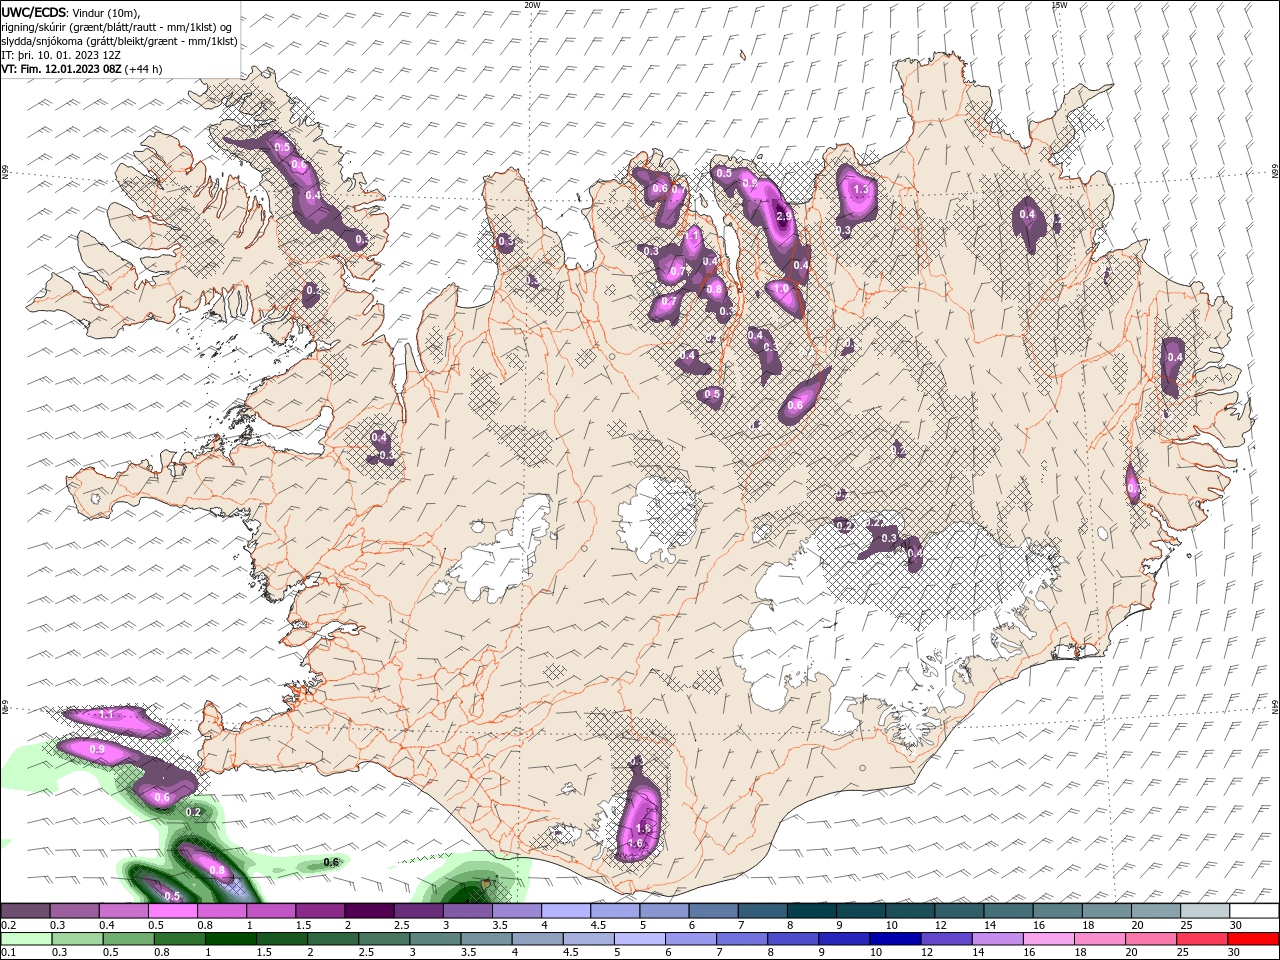The image size is (1280, 960).
Task: Click the white swatch above 30, upper legend row
Action: click(1254, 911)
